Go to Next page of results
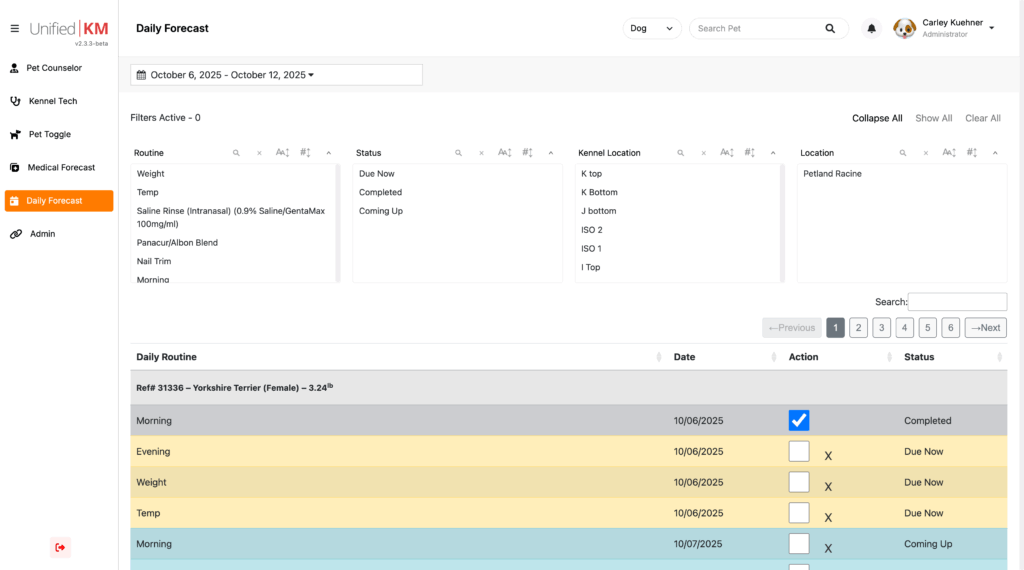Viewport: 1024px width, 570px height. [985, 328]
